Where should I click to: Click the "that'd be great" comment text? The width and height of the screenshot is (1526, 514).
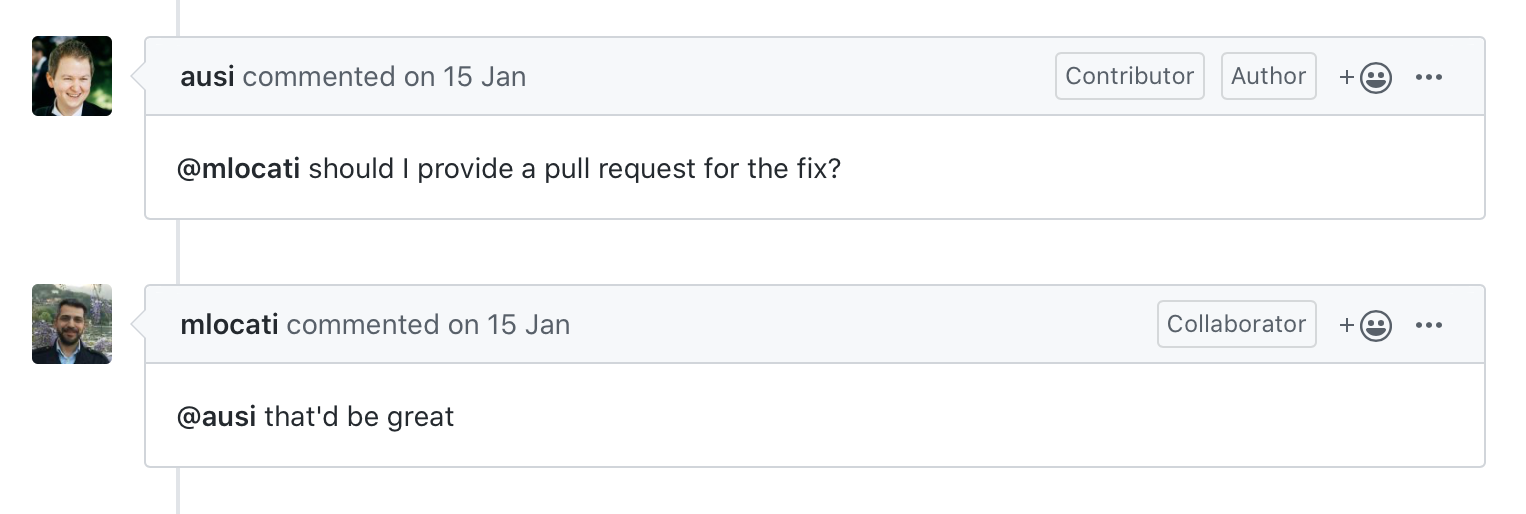coord(359,417)
